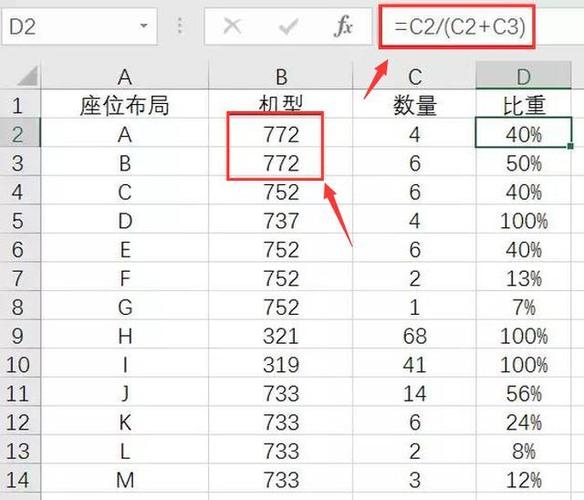Click the cancel X icon in formula bar

[x=232, y=26]
